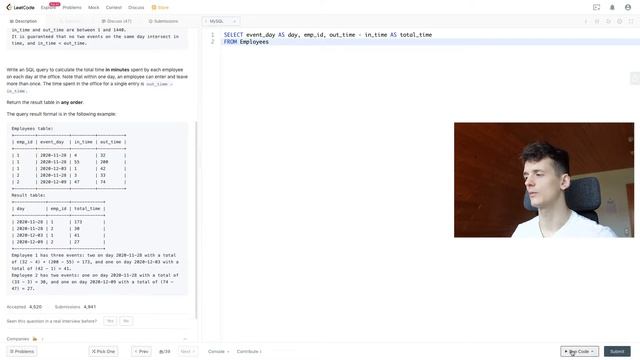
Task: Open the Console dropdown
Action: point(218,351)
